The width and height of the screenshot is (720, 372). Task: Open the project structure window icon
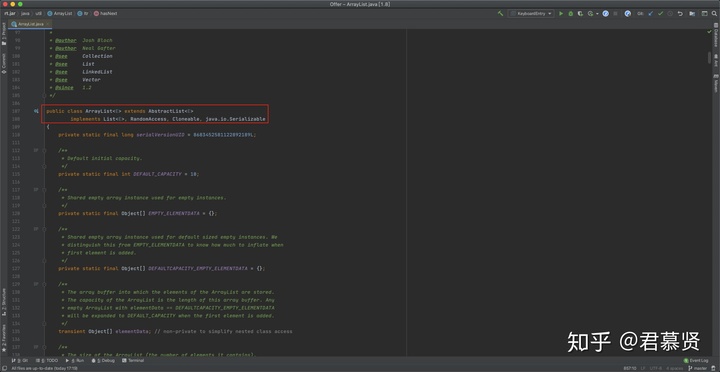click(x=704, y=14)
